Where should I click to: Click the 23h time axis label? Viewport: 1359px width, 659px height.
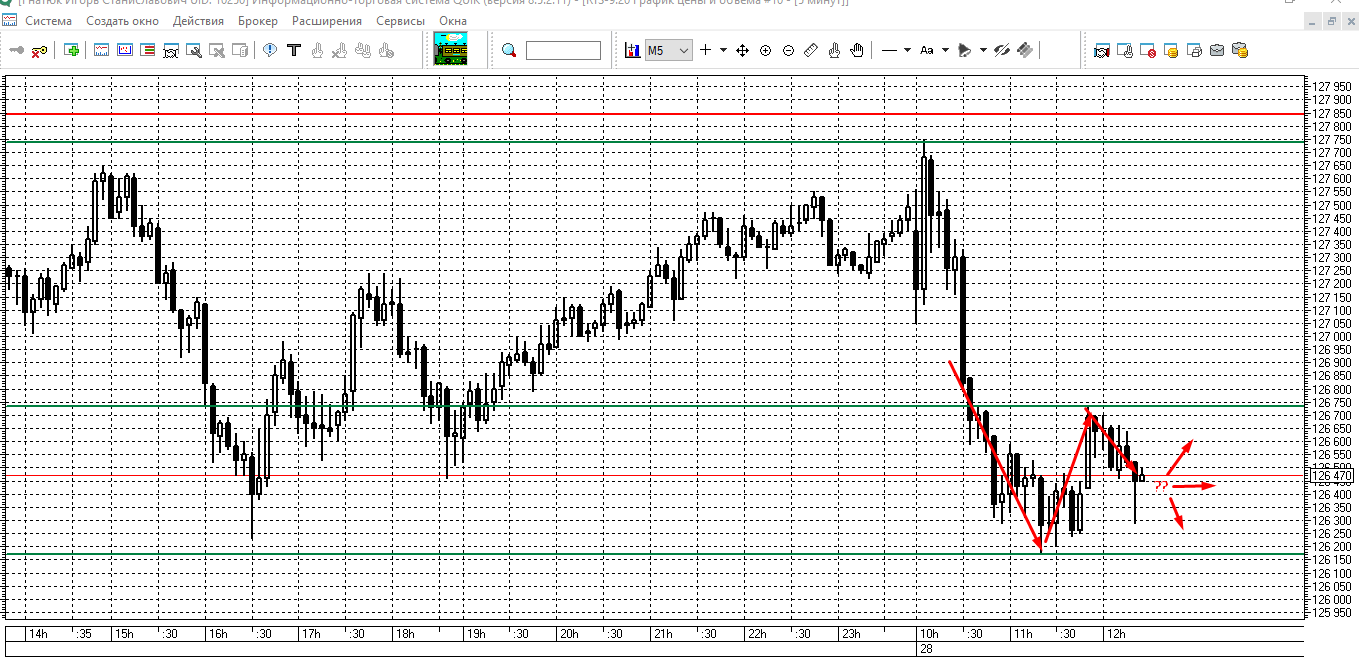point(851,634)
